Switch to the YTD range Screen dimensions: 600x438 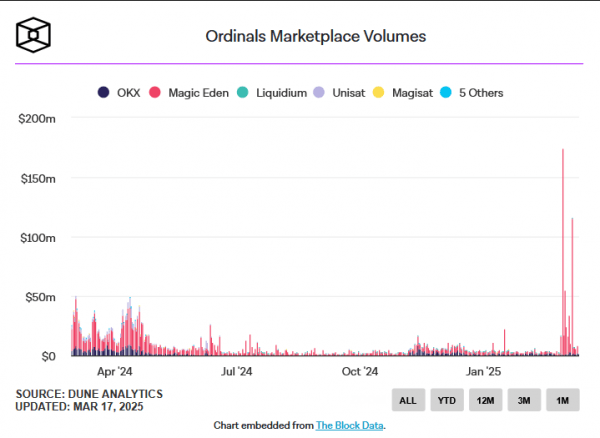click(446, 400)
